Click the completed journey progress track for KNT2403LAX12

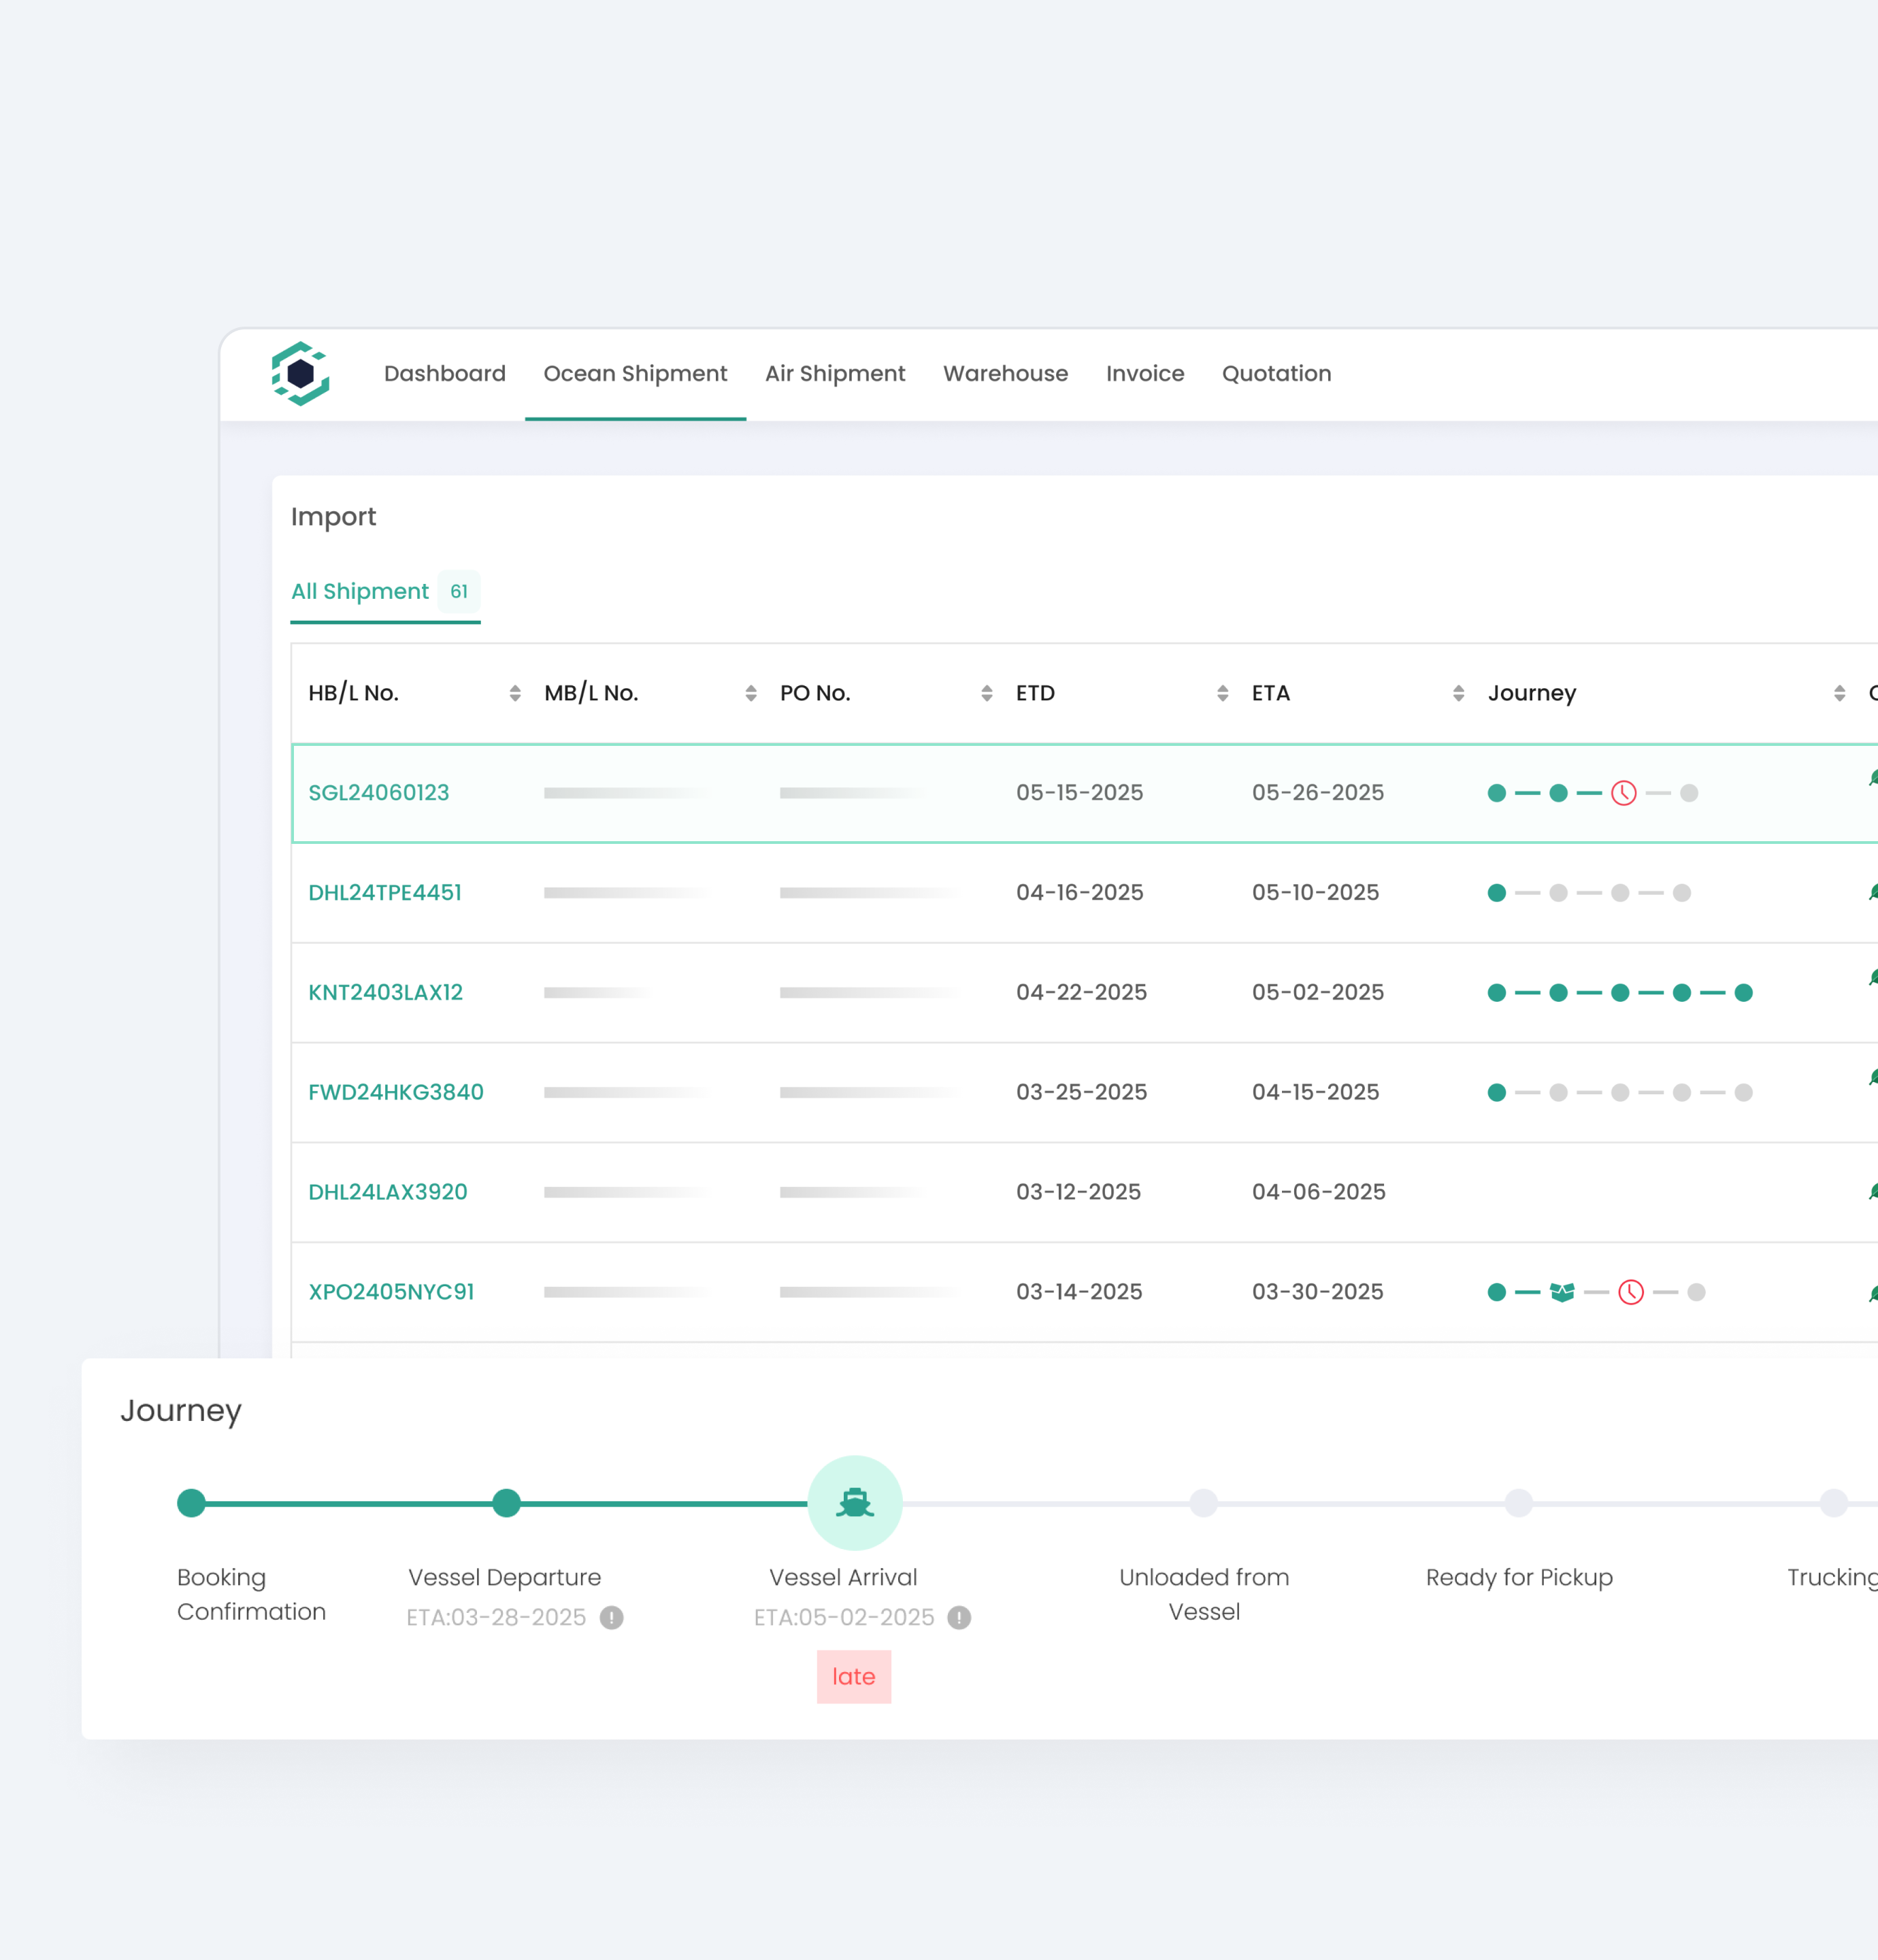point(1620,992)
